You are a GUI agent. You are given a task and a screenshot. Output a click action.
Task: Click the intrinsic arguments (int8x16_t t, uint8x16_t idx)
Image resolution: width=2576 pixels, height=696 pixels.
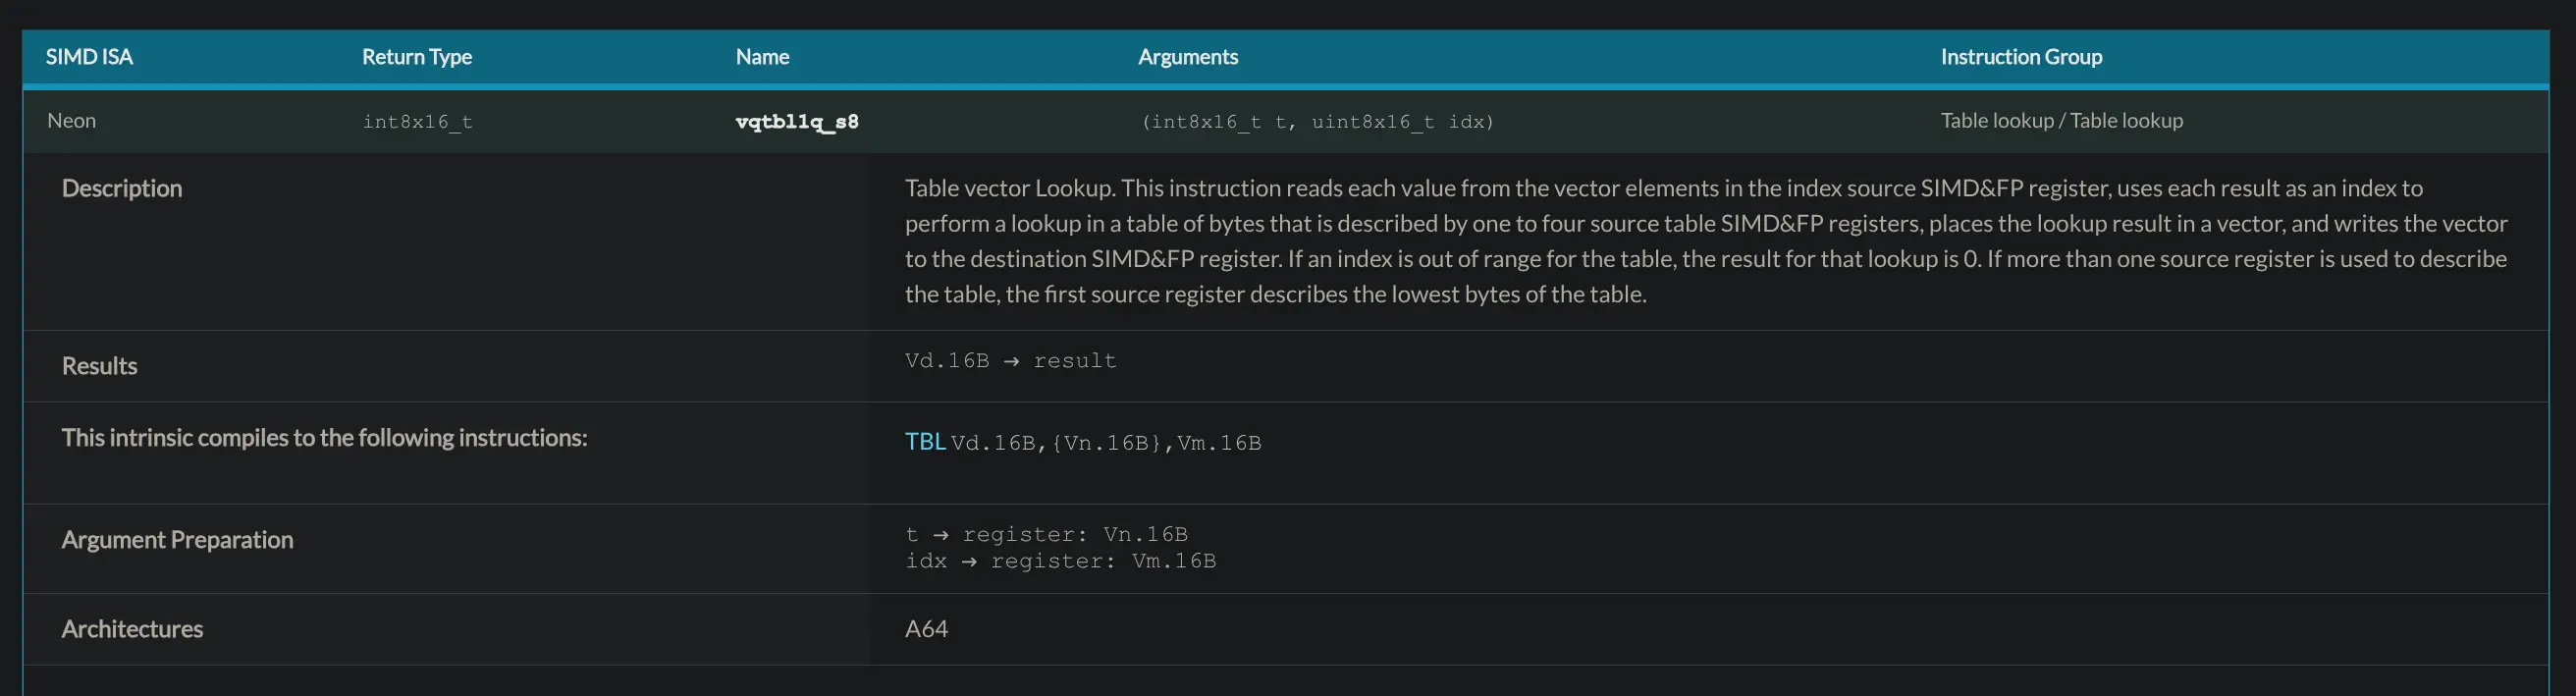pyautogui.click(x=1317, y=122)
